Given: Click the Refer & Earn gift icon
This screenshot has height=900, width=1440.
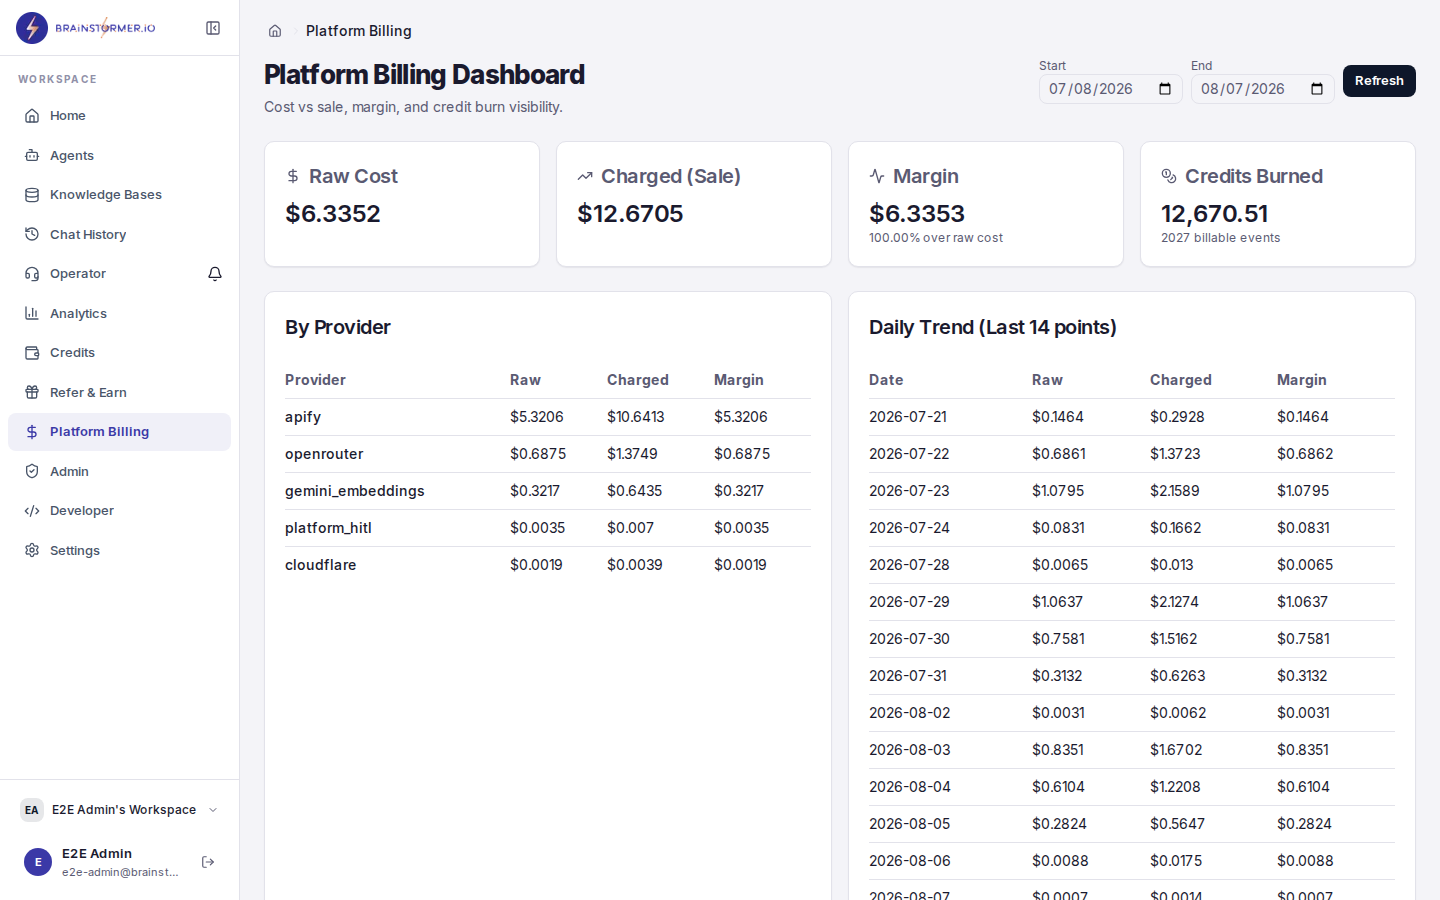Looking at the screenshot, I should (x=32, y=392).
